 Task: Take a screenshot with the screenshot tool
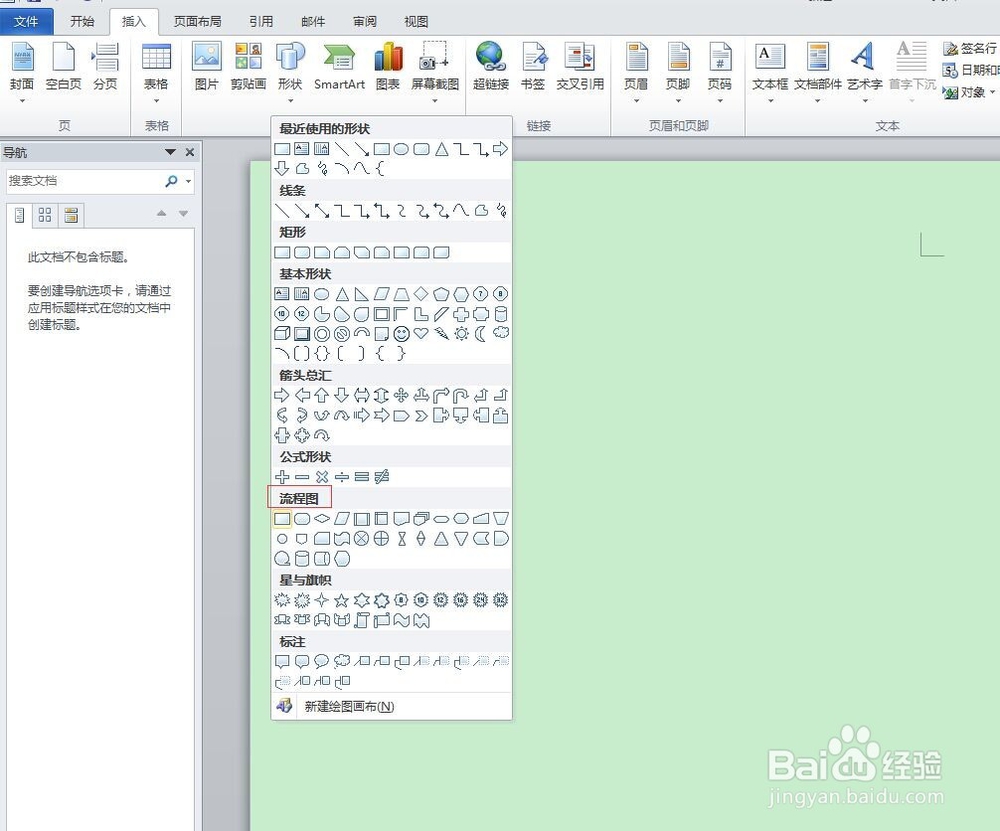[434, 67]
